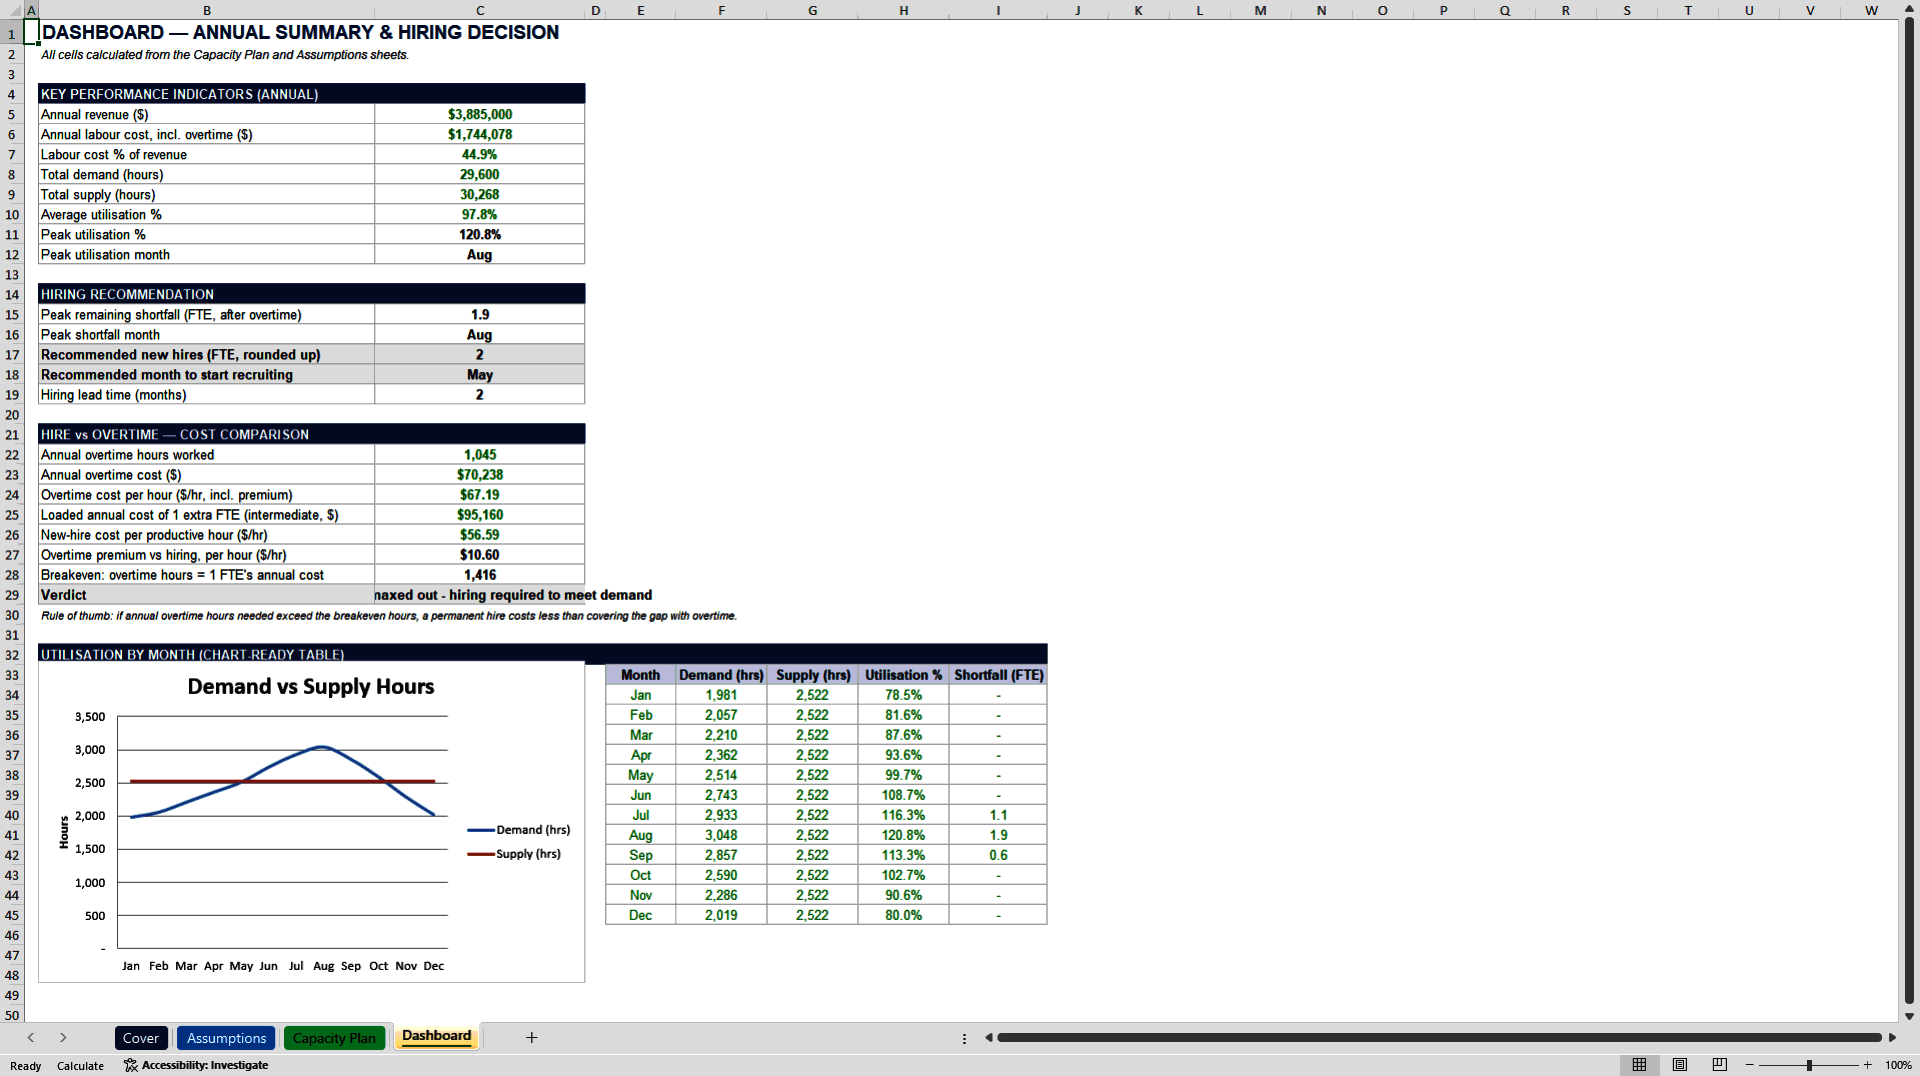
Task: Select column H header
Action: point(903,10)
